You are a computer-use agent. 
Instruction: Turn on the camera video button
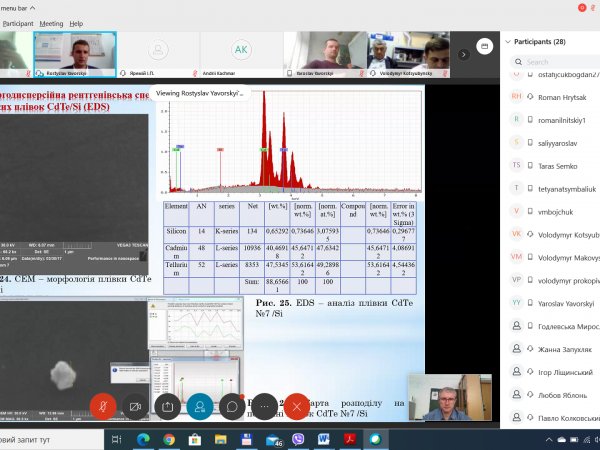135,406
